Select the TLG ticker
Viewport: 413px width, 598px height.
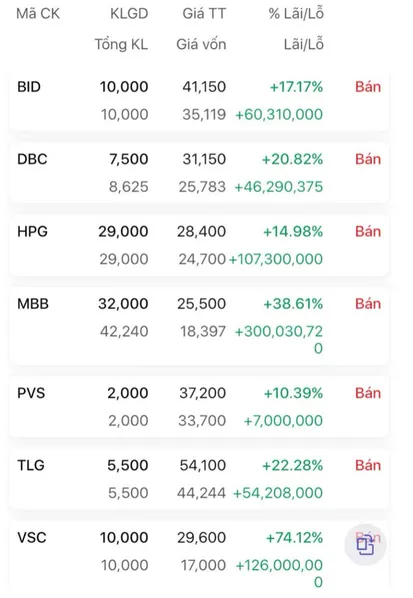[x=31, y=465]
